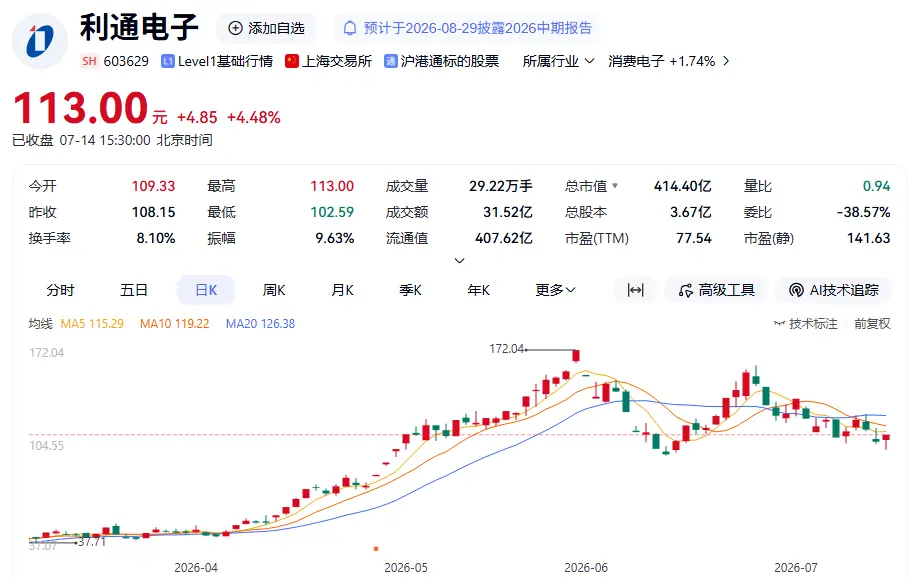Image resolution: width=915 pixels, height=579 pixels.
Task: Click the MA20 126.38 indicator label
Action: click(260, 323)
